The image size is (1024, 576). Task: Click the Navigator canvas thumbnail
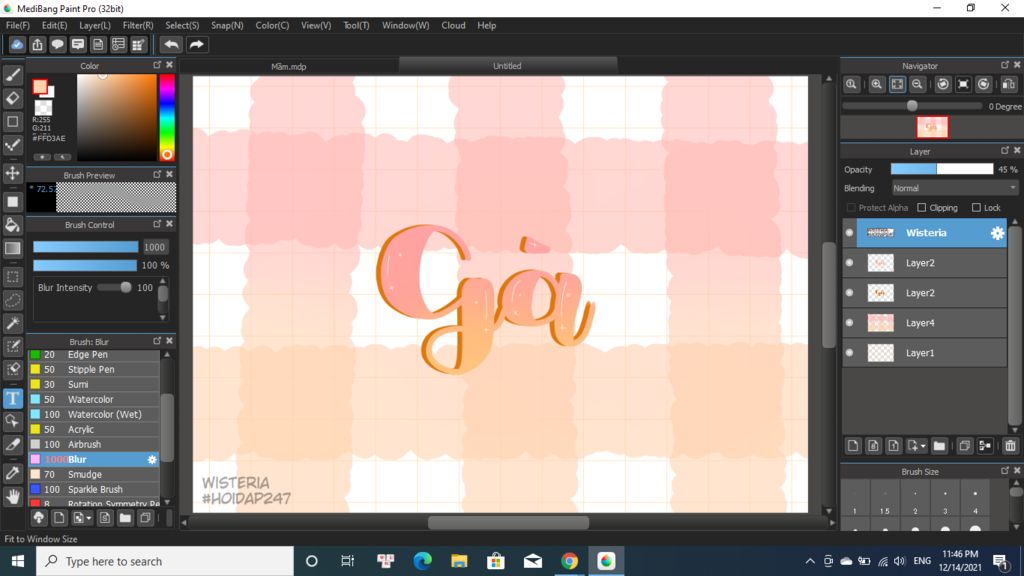(932, 127)
